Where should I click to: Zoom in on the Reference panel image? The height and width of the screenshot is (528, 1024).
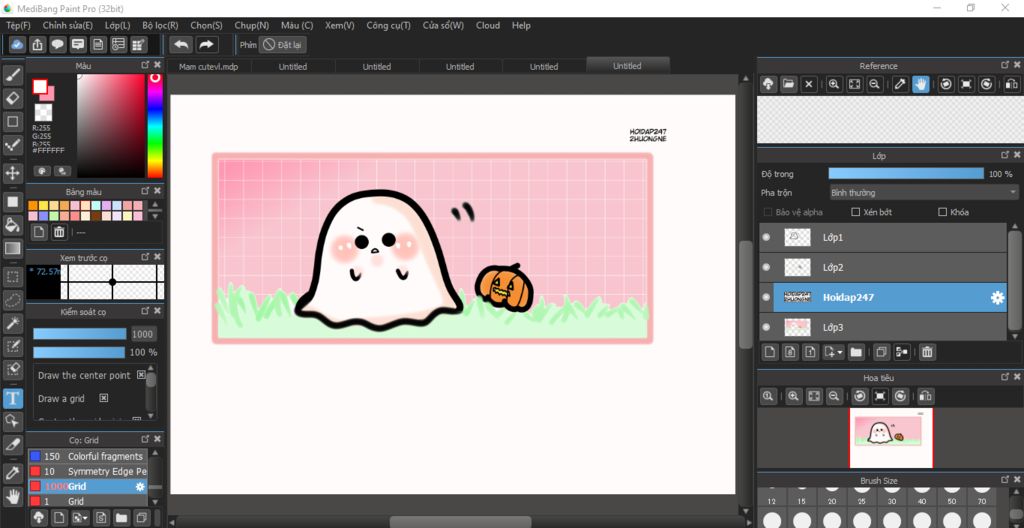tap(834, 84)
